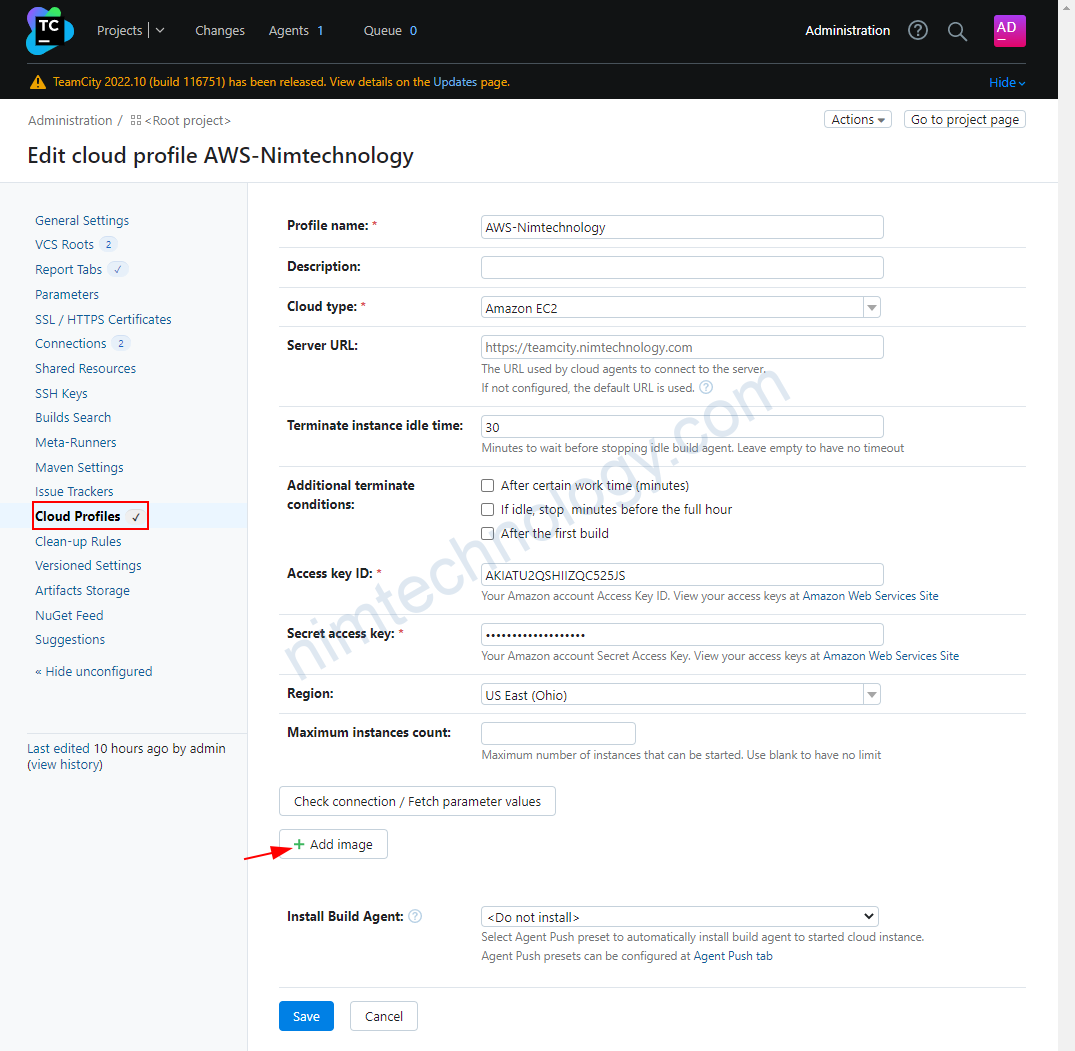The height and width of the screenshot is (1051, 1075).
Task: Open the Actions dropdown button
Action: (x=857, y=119)
